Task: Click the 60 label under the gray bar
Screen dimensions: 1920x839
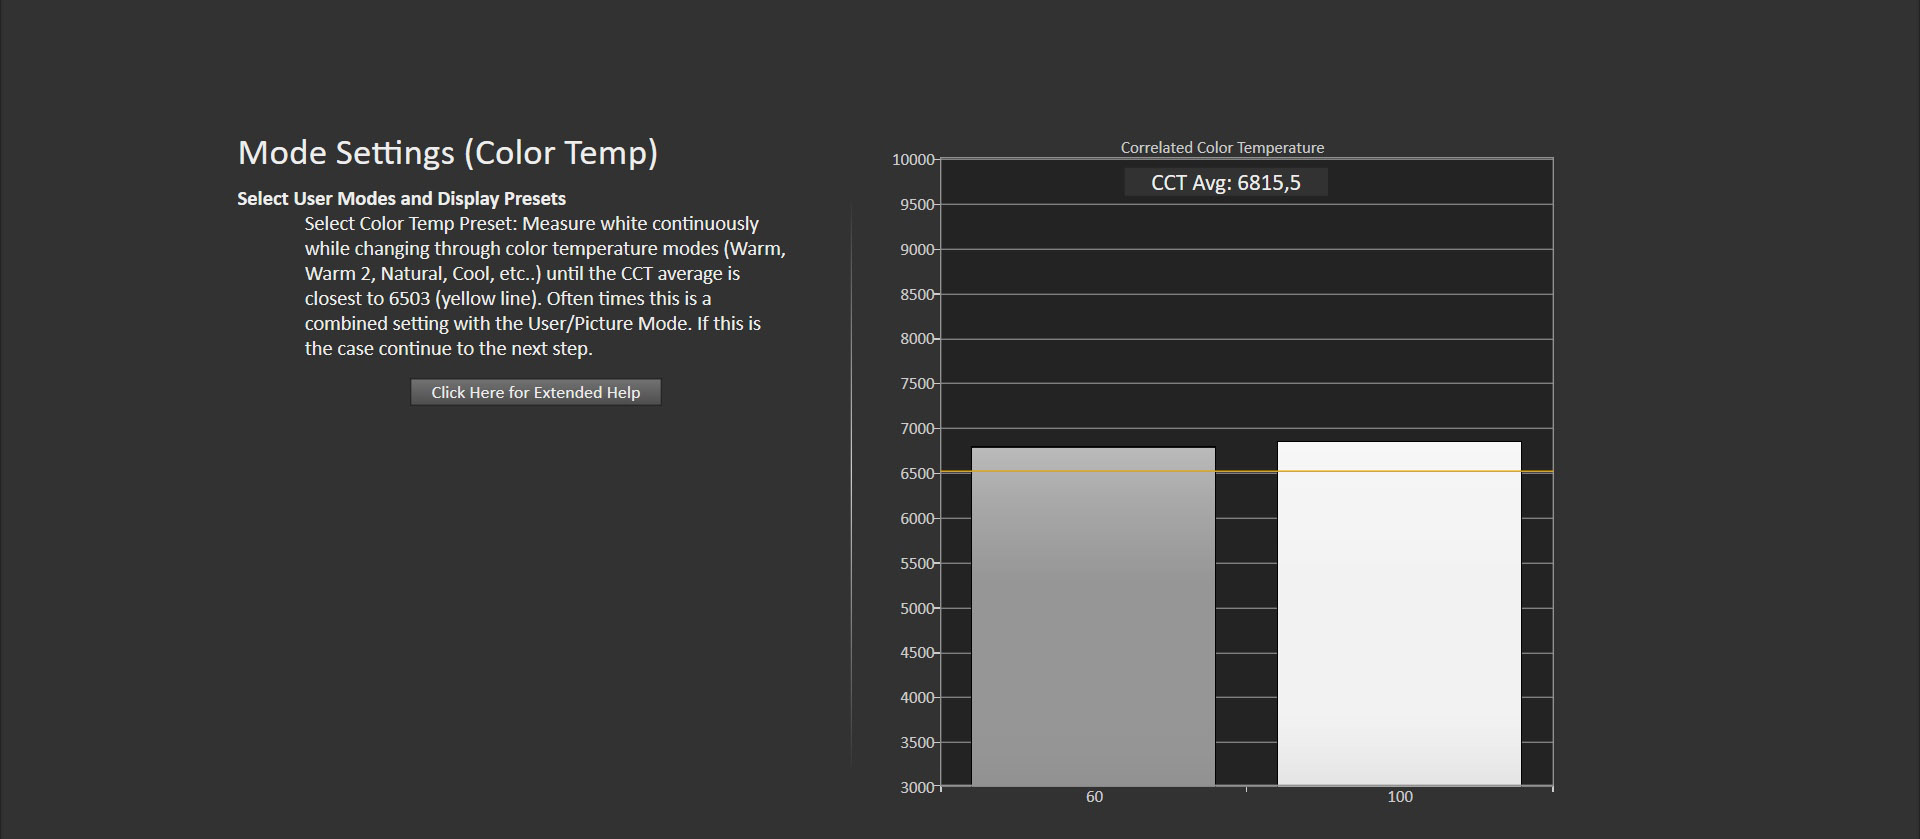Action: (x=1094, y=797)
